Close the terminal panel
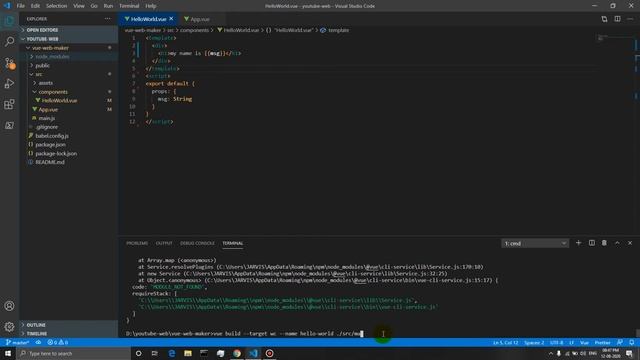The image size is (640, 360). pos(630,243)
